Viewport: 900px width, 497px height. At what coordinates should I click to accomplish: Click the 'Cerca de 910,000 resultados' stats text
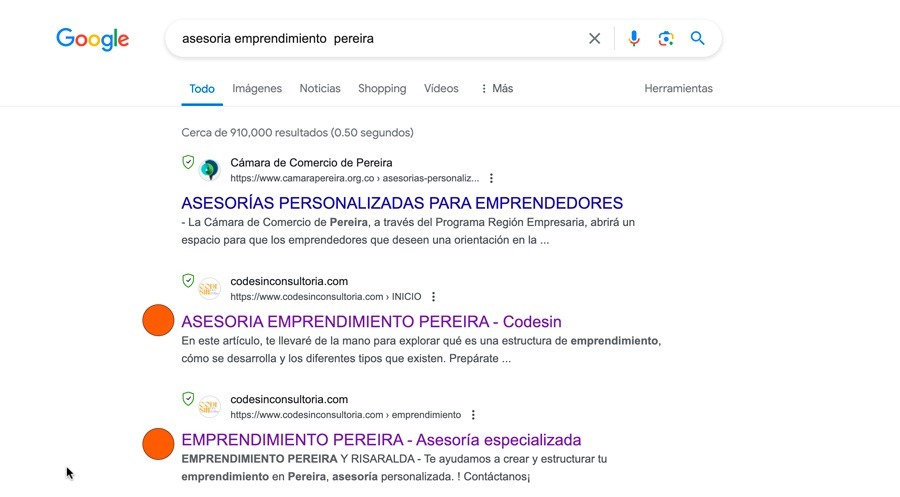tap(297, 133)
